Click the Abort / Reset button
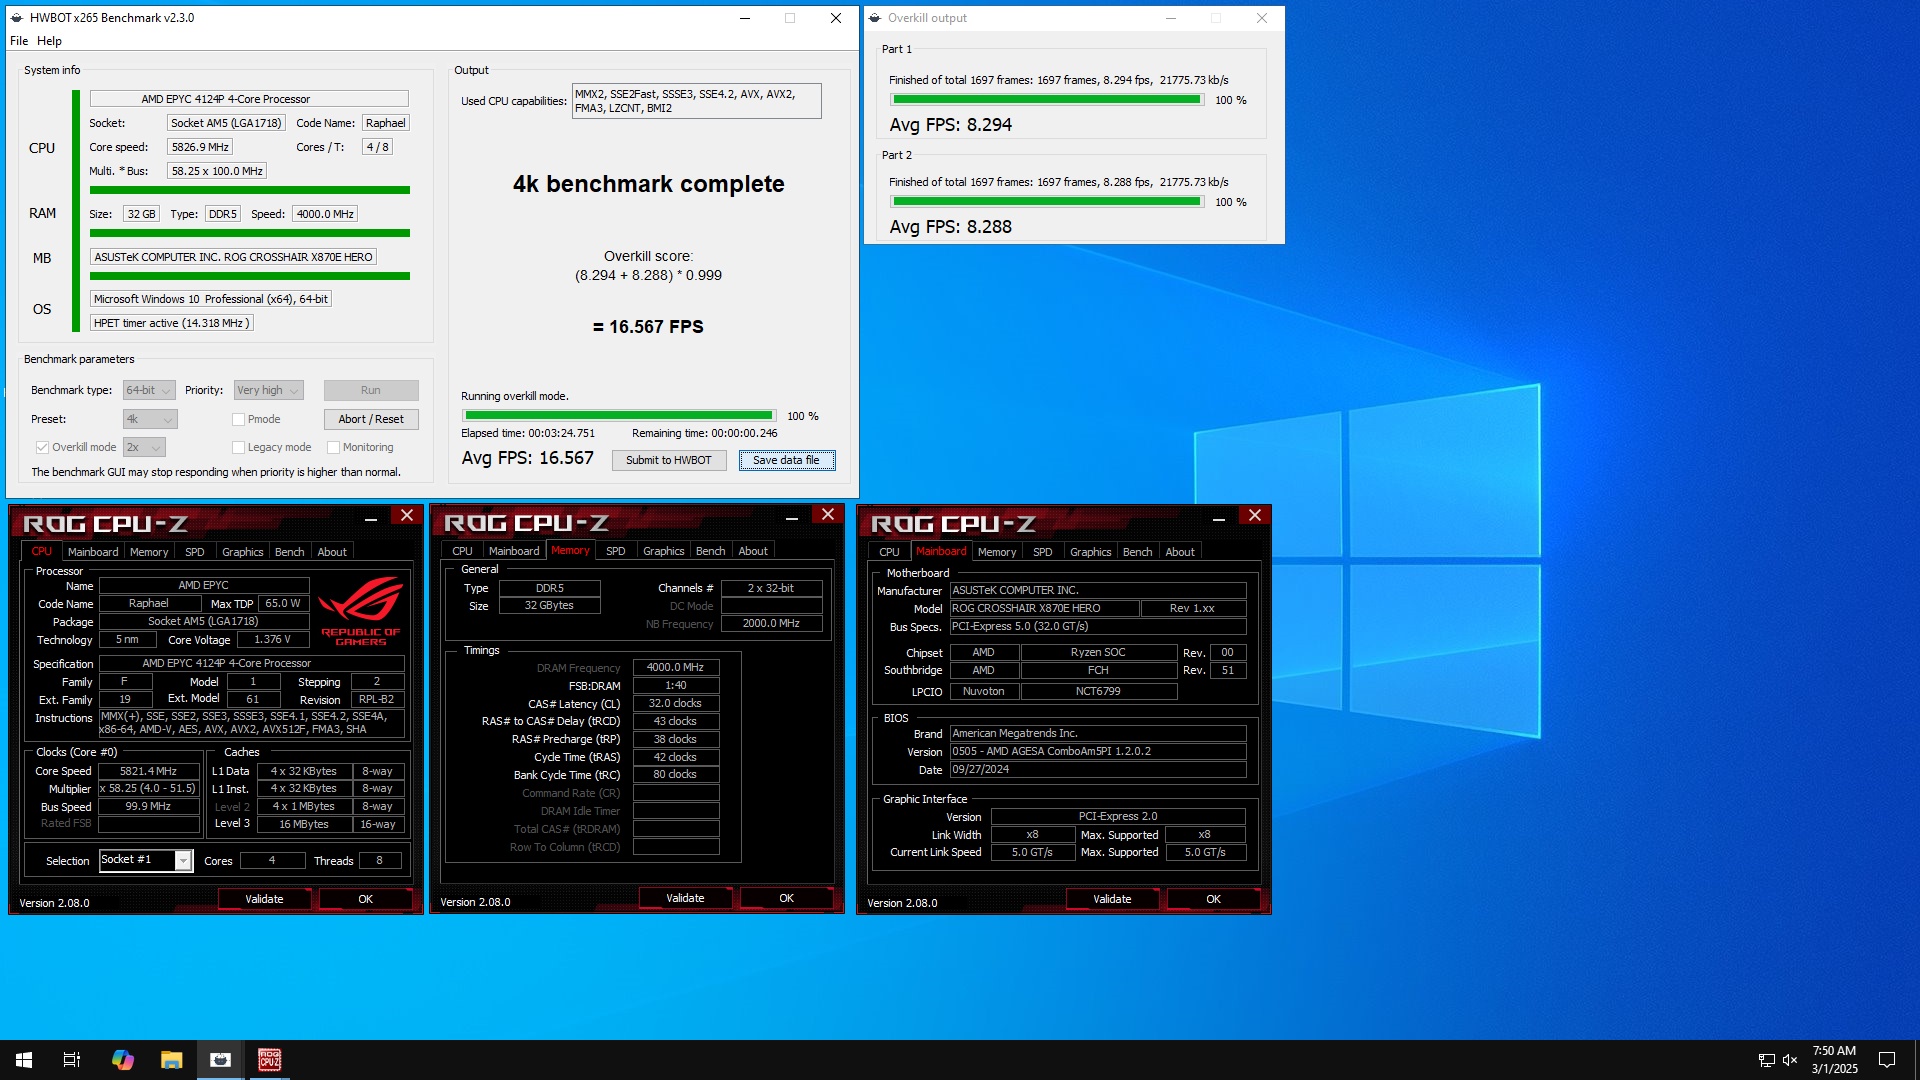The height and width of the screenshot is (1080, 1920). tap(371, 419)
